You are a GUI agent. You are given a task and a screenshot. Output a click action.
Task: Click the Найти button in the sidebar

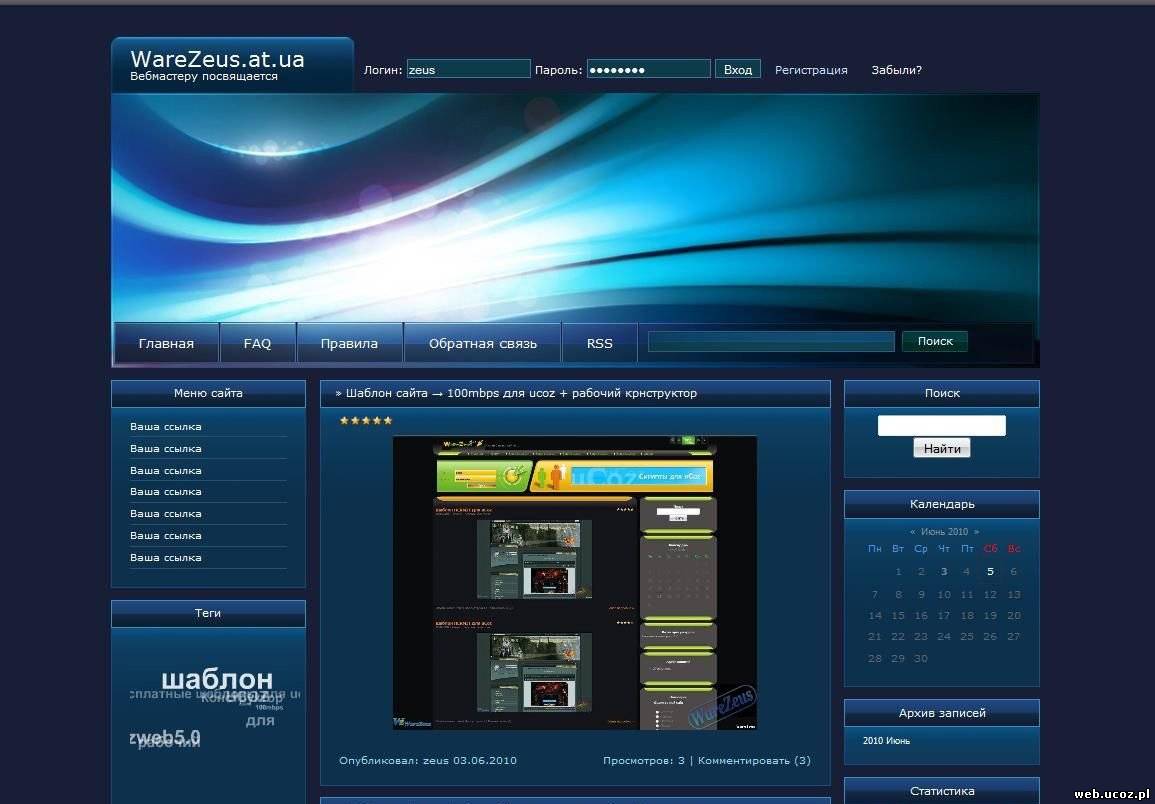point(942,449)
